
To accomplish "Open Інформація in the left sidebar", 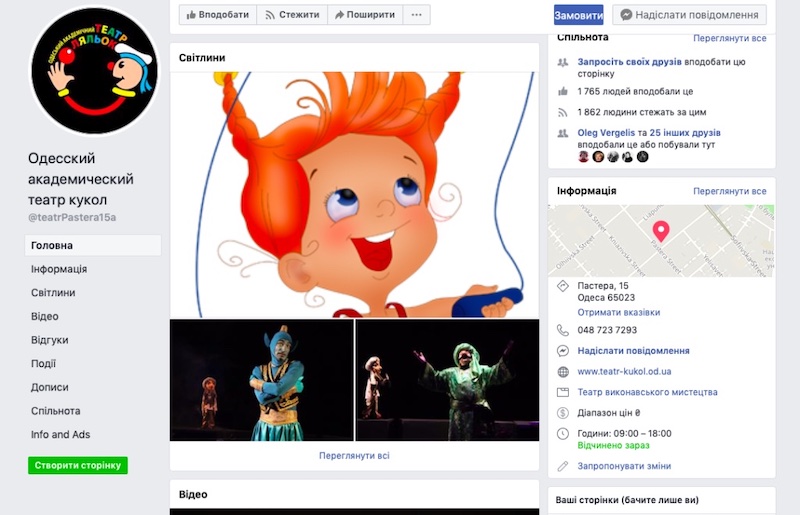I will 59,269.
